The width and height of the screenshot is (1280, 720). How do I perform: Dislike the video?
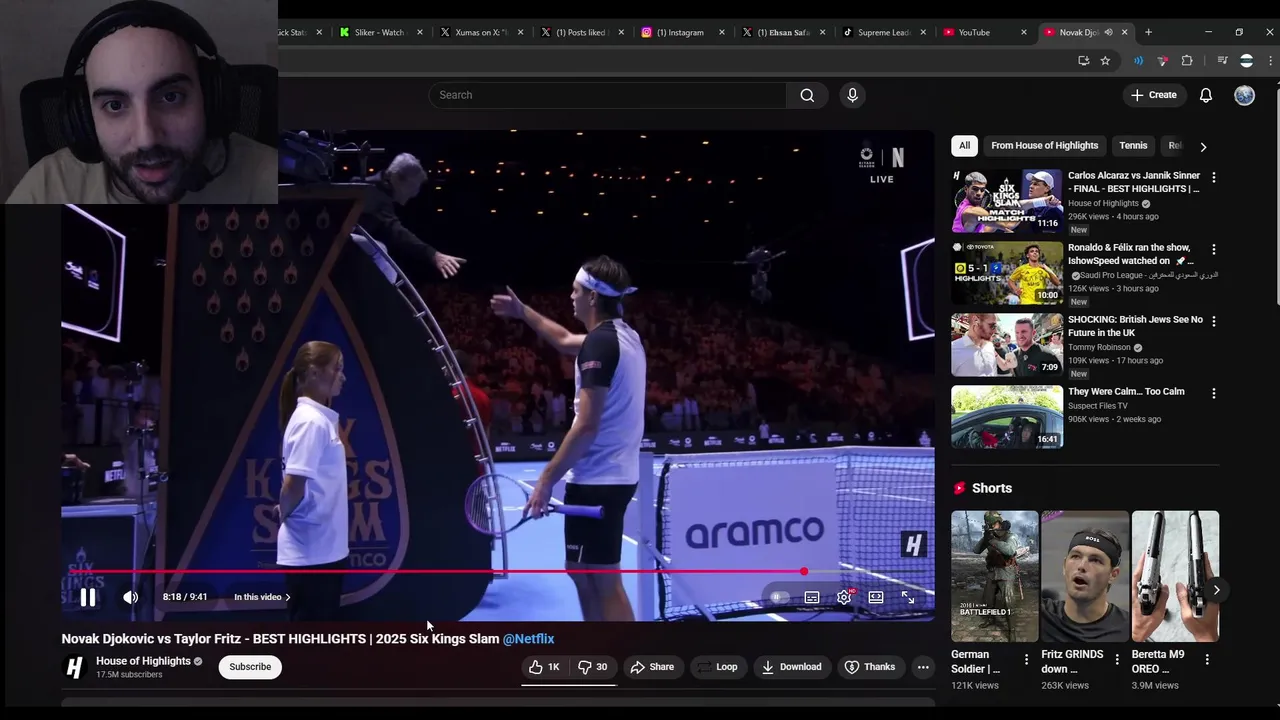[x=593, y=667]
